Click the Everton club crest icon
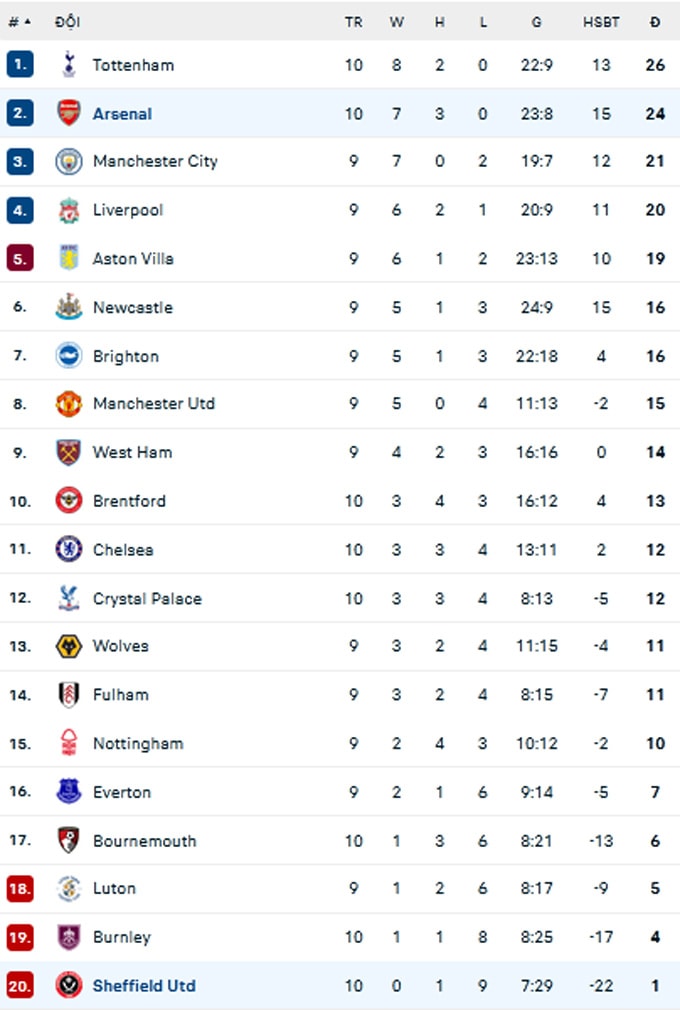Screen dimensions: 680x1010 coord(69,791)
